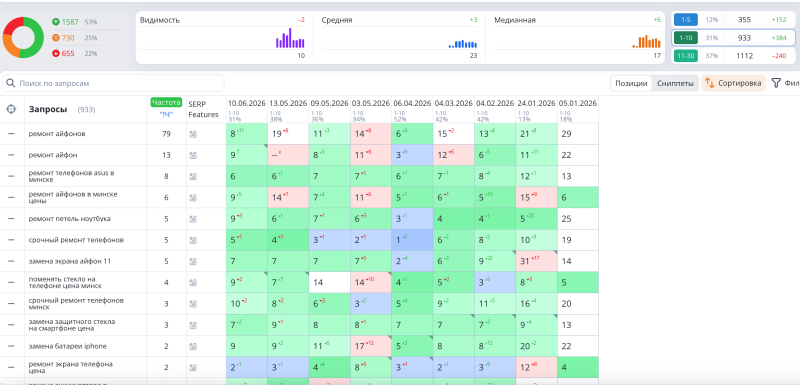Click query text ремонт айфонов

[x=57, y=134]
